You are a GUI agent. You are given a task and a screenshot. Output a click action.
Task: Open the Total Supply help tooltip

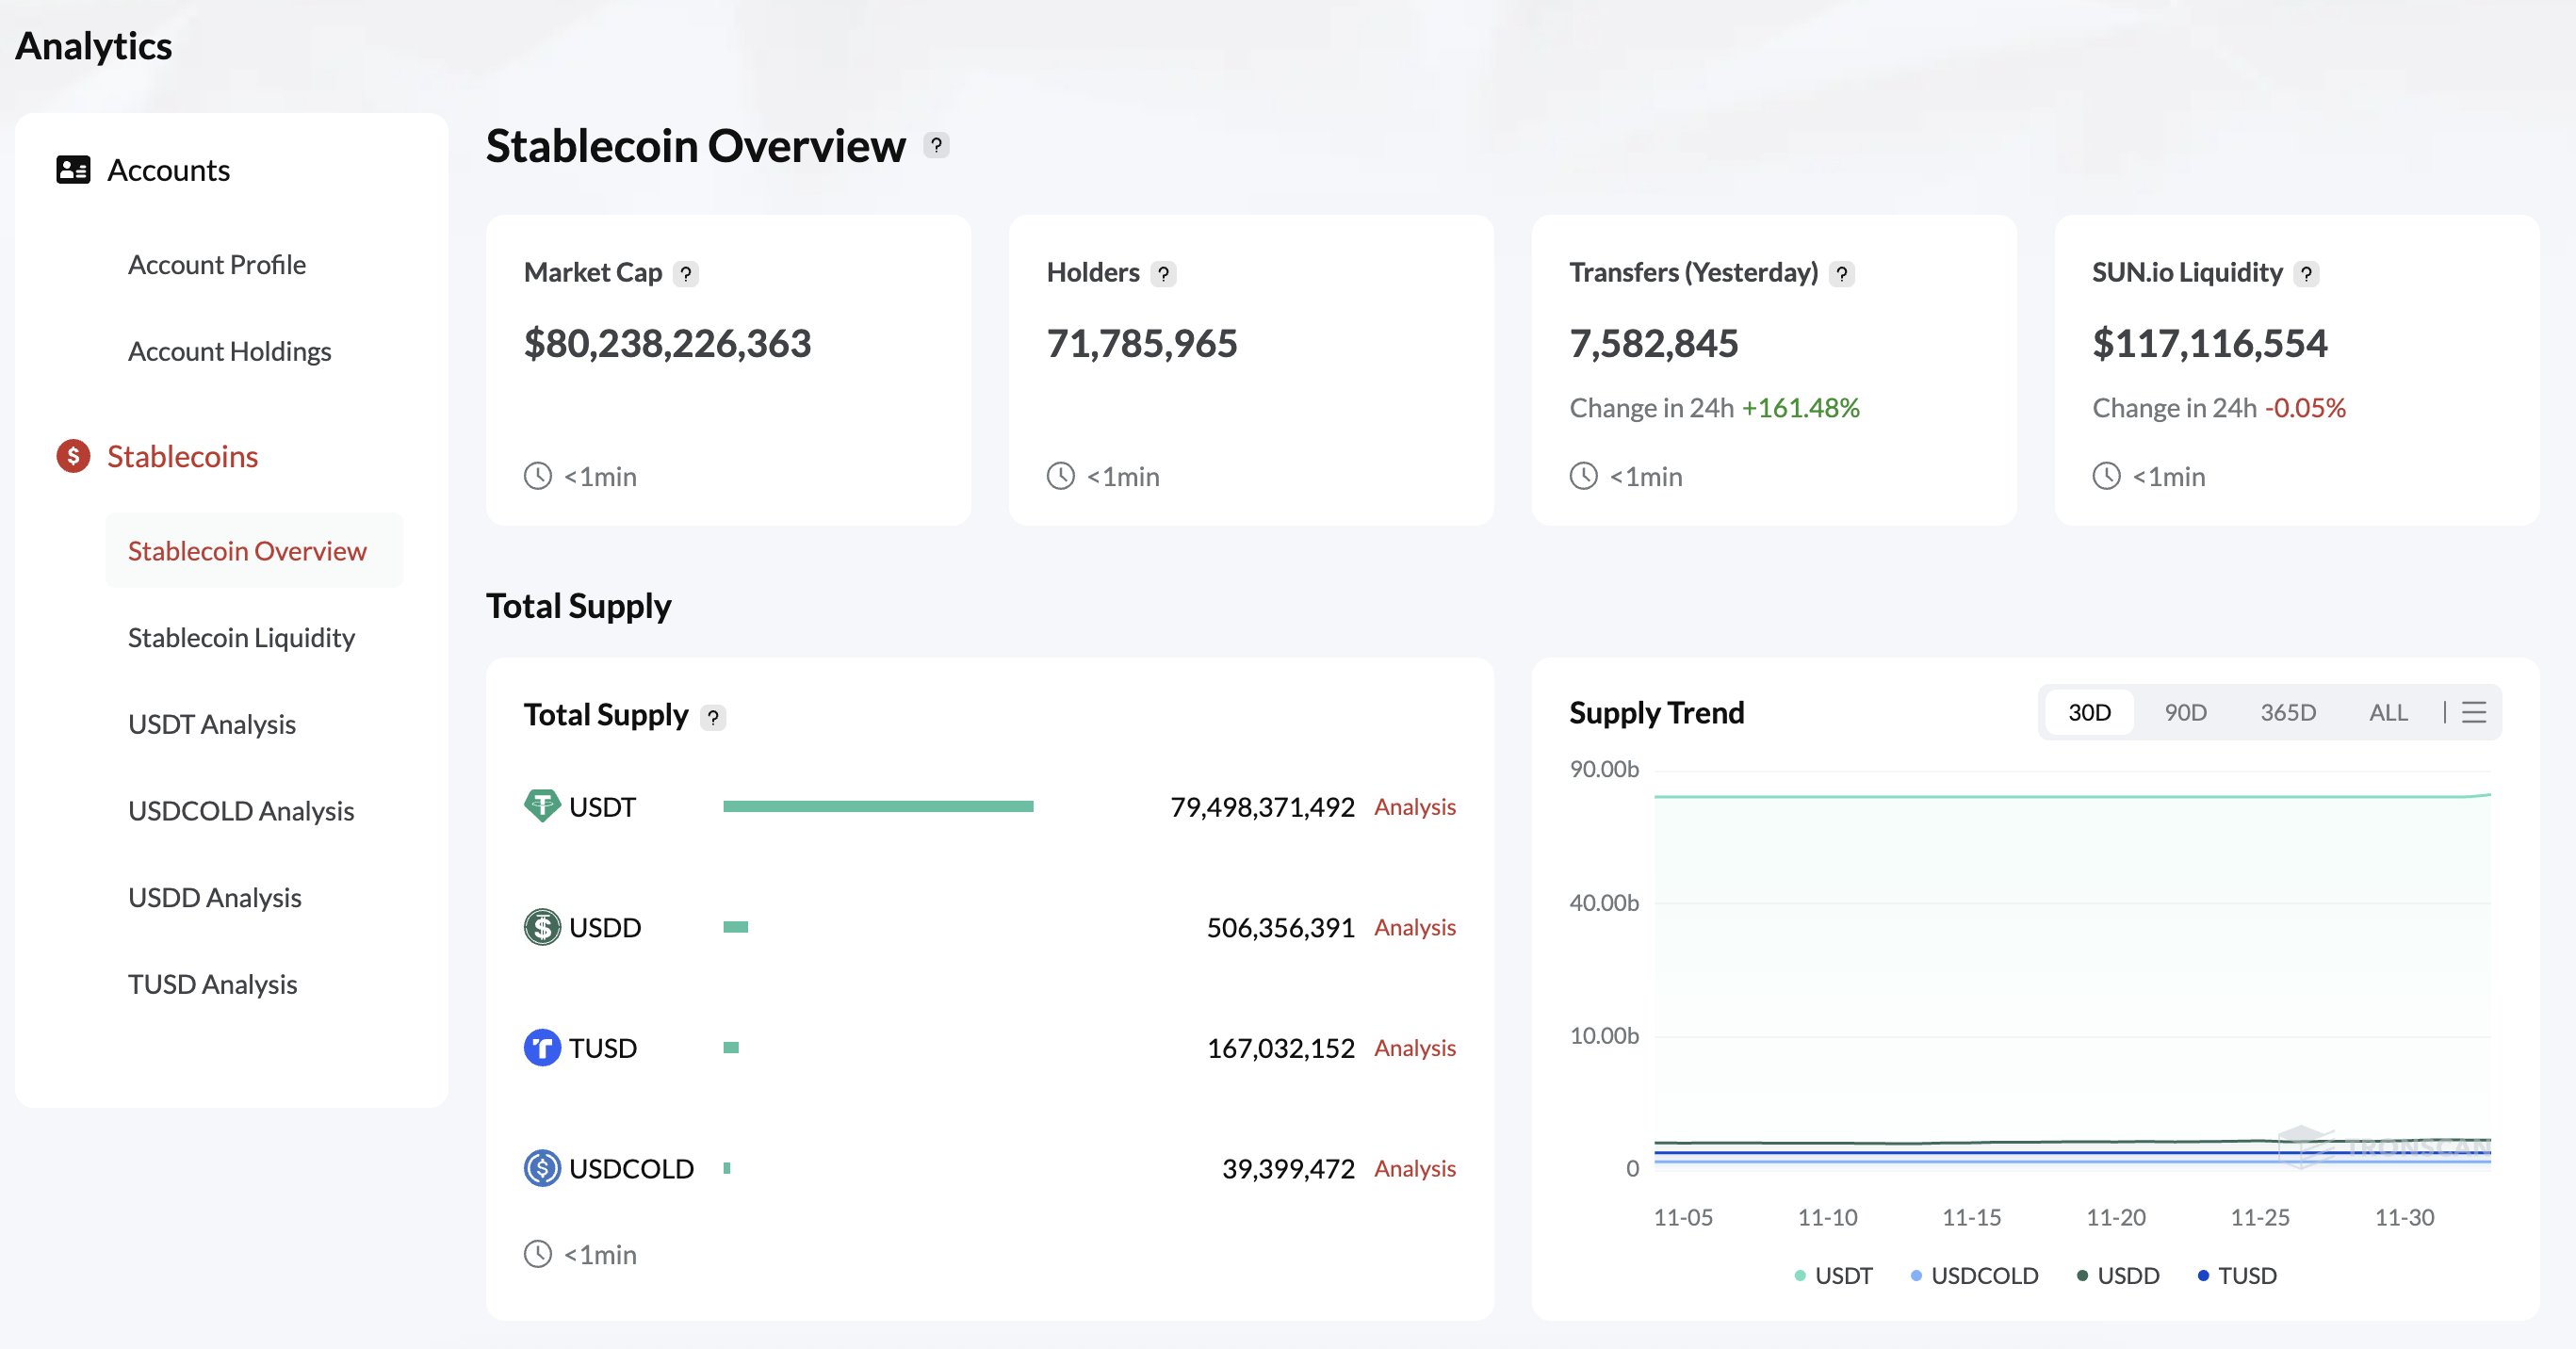coord(713,716)
